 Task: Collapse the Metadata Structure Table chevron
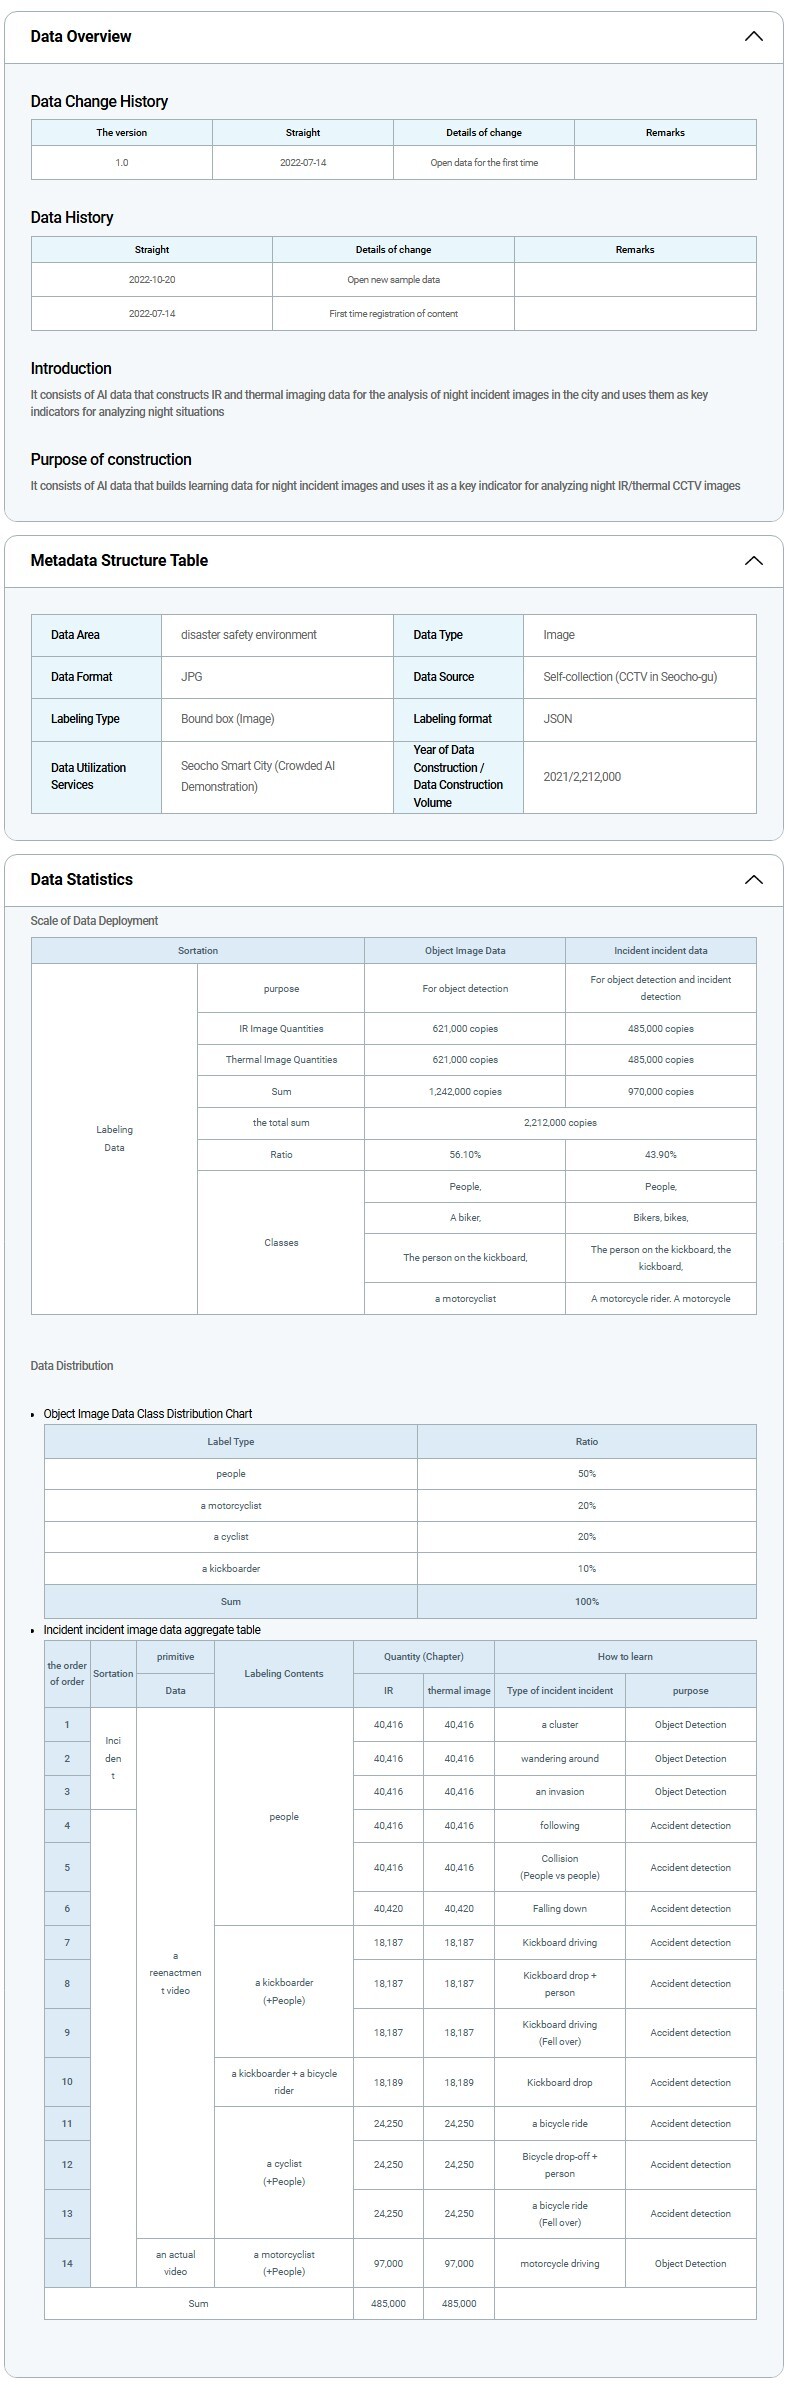(753, 560)
